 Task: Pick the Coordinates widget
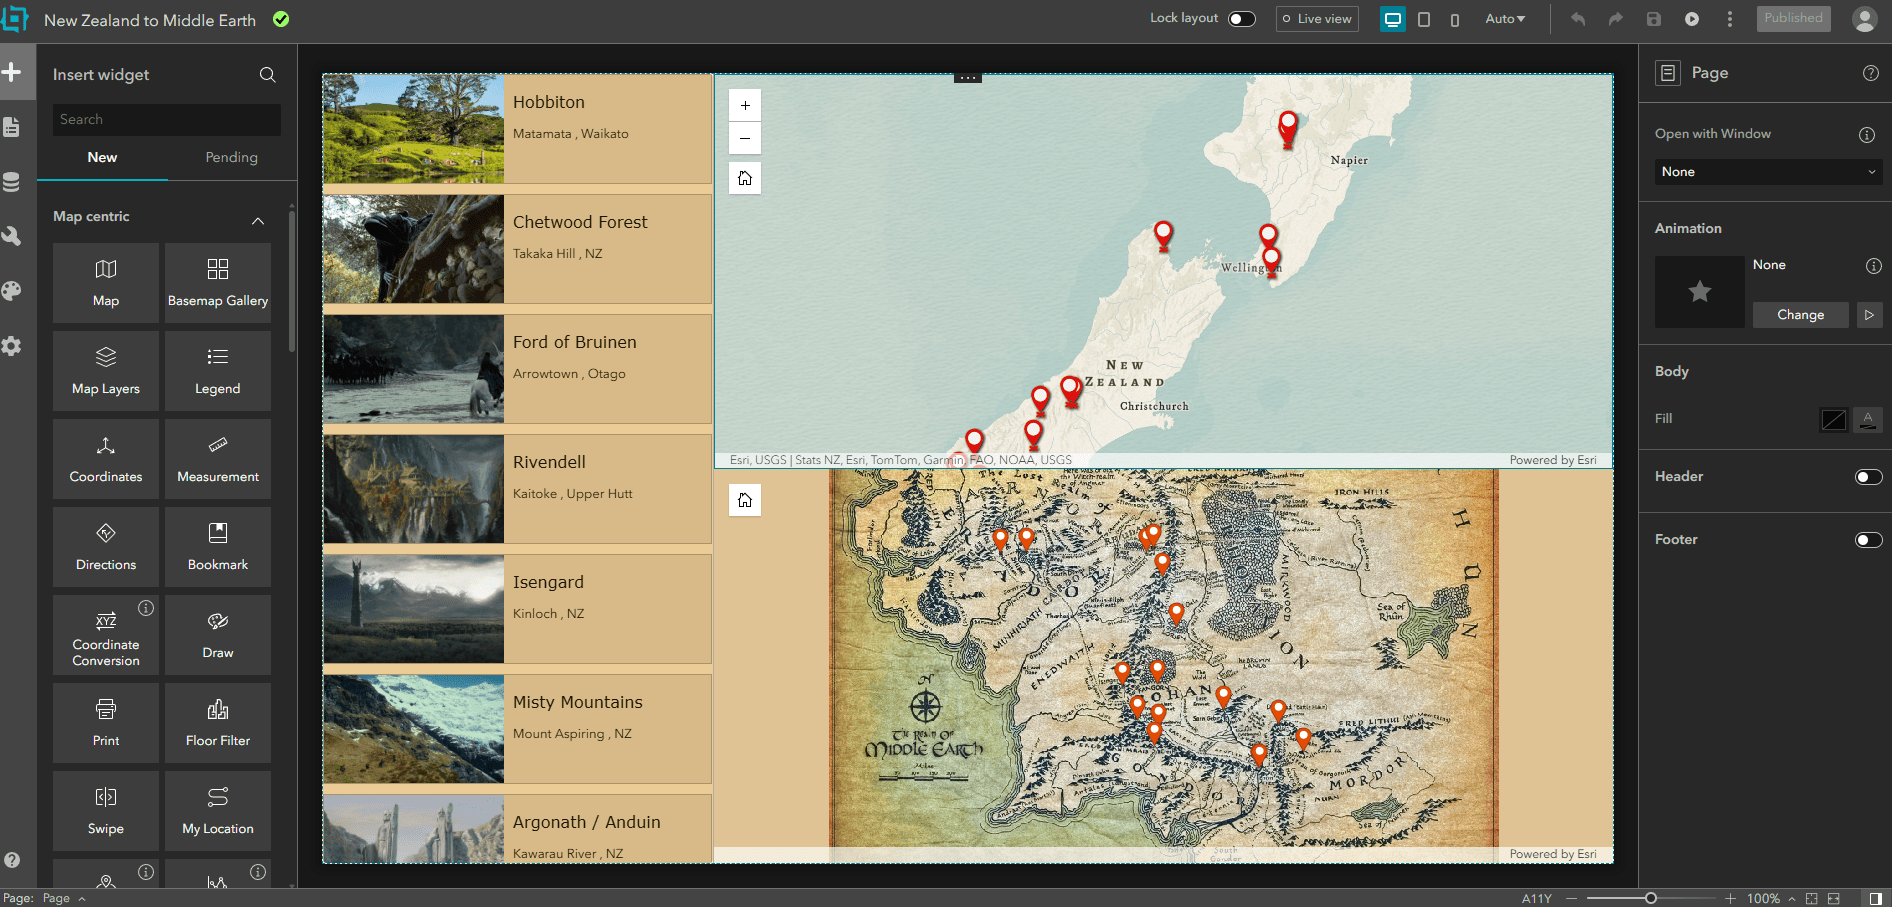pyautogui.click(x=106, y=459)
